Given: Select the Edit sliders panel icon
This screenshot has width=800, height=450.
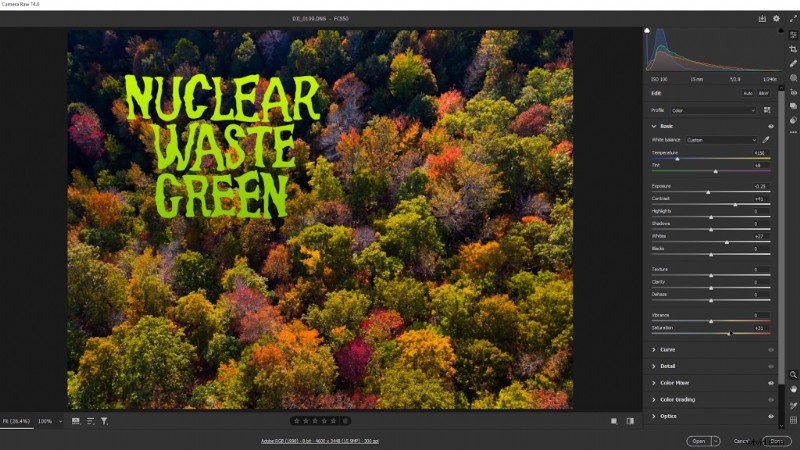Looking at the screenshot, I should coord(793,35).
